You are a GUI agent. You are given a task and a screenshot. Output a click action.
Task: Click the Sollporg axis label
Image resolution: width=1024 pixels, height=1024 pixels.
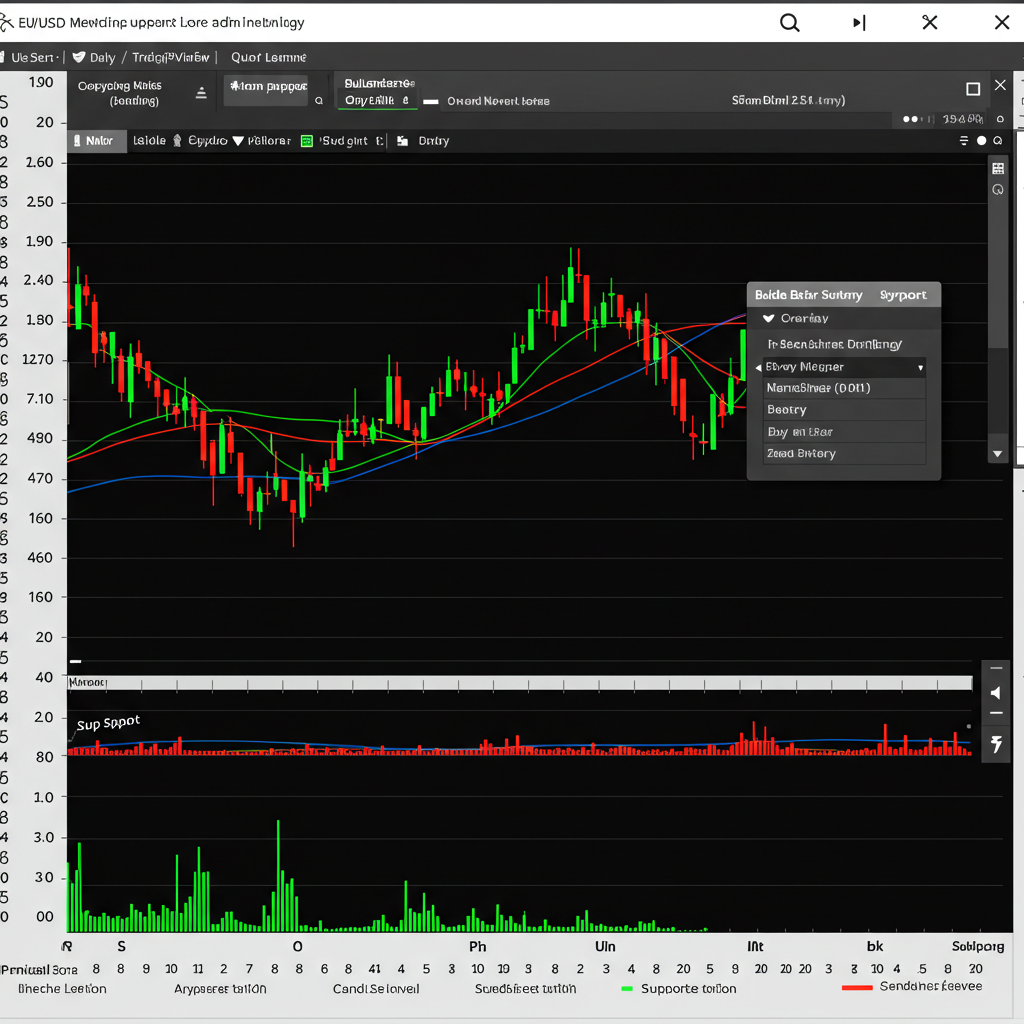pos(978,946)
